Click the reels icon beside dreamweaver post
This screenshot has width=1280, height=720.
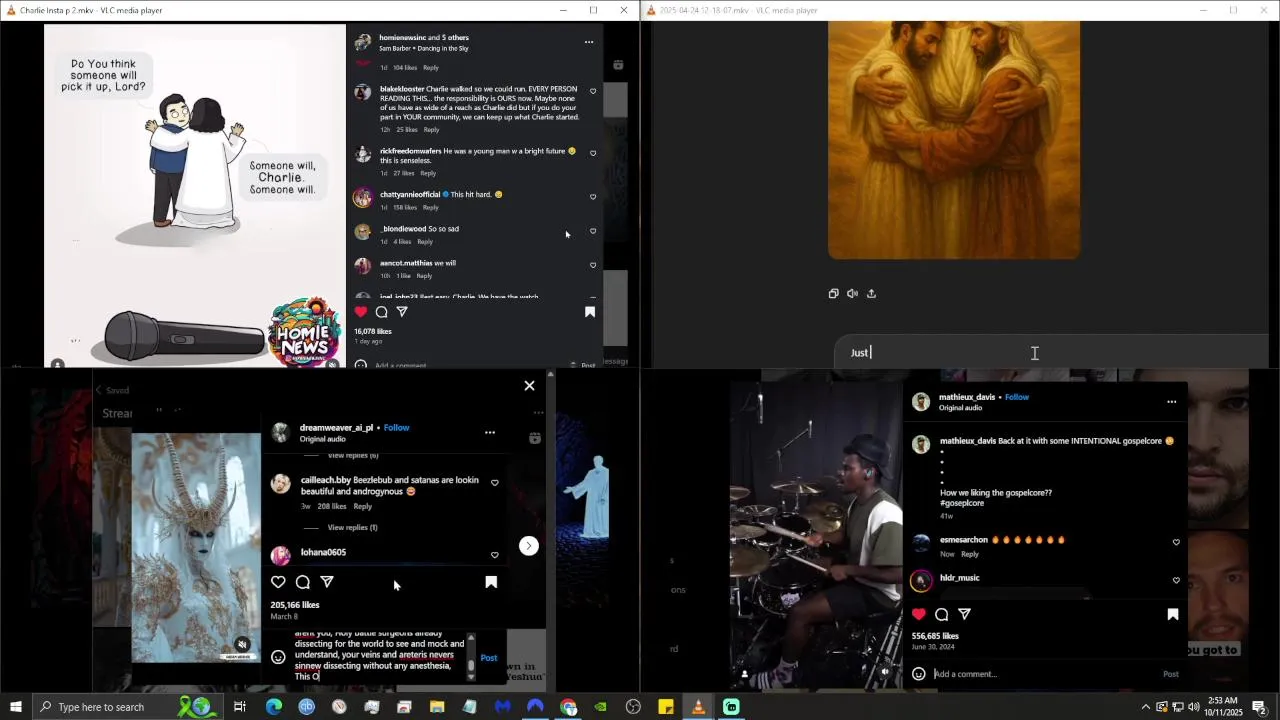pyautogui.click(x=535, y=438)
